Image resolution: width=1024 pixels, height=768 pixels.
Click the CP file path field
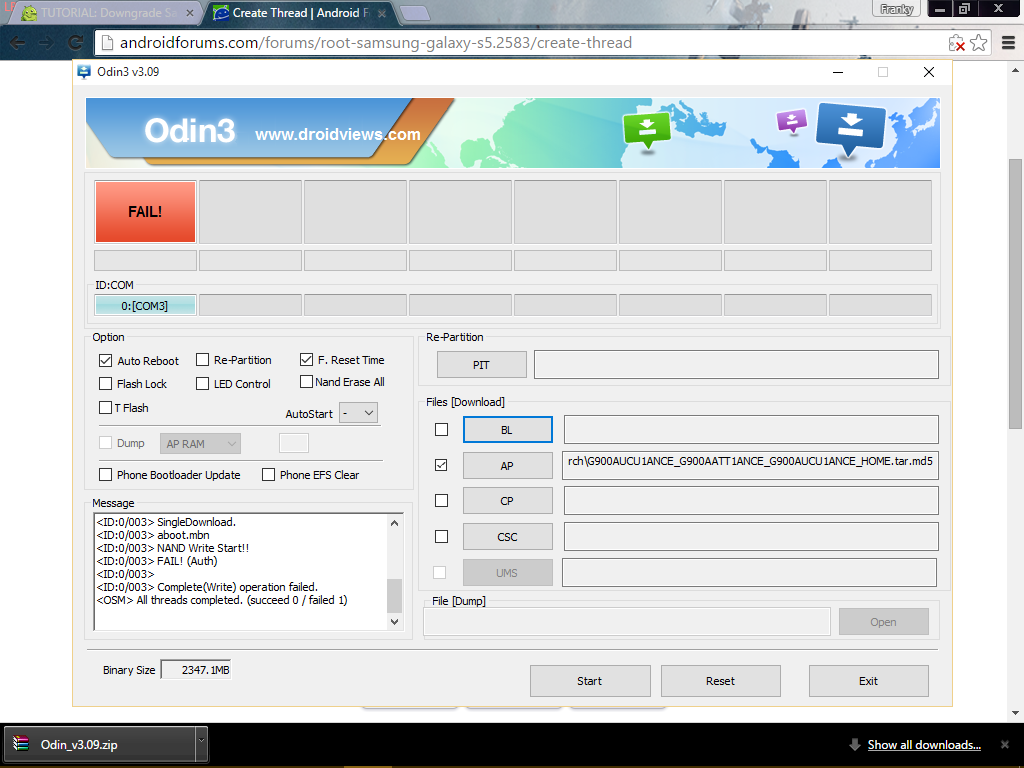tap(751, 500)
